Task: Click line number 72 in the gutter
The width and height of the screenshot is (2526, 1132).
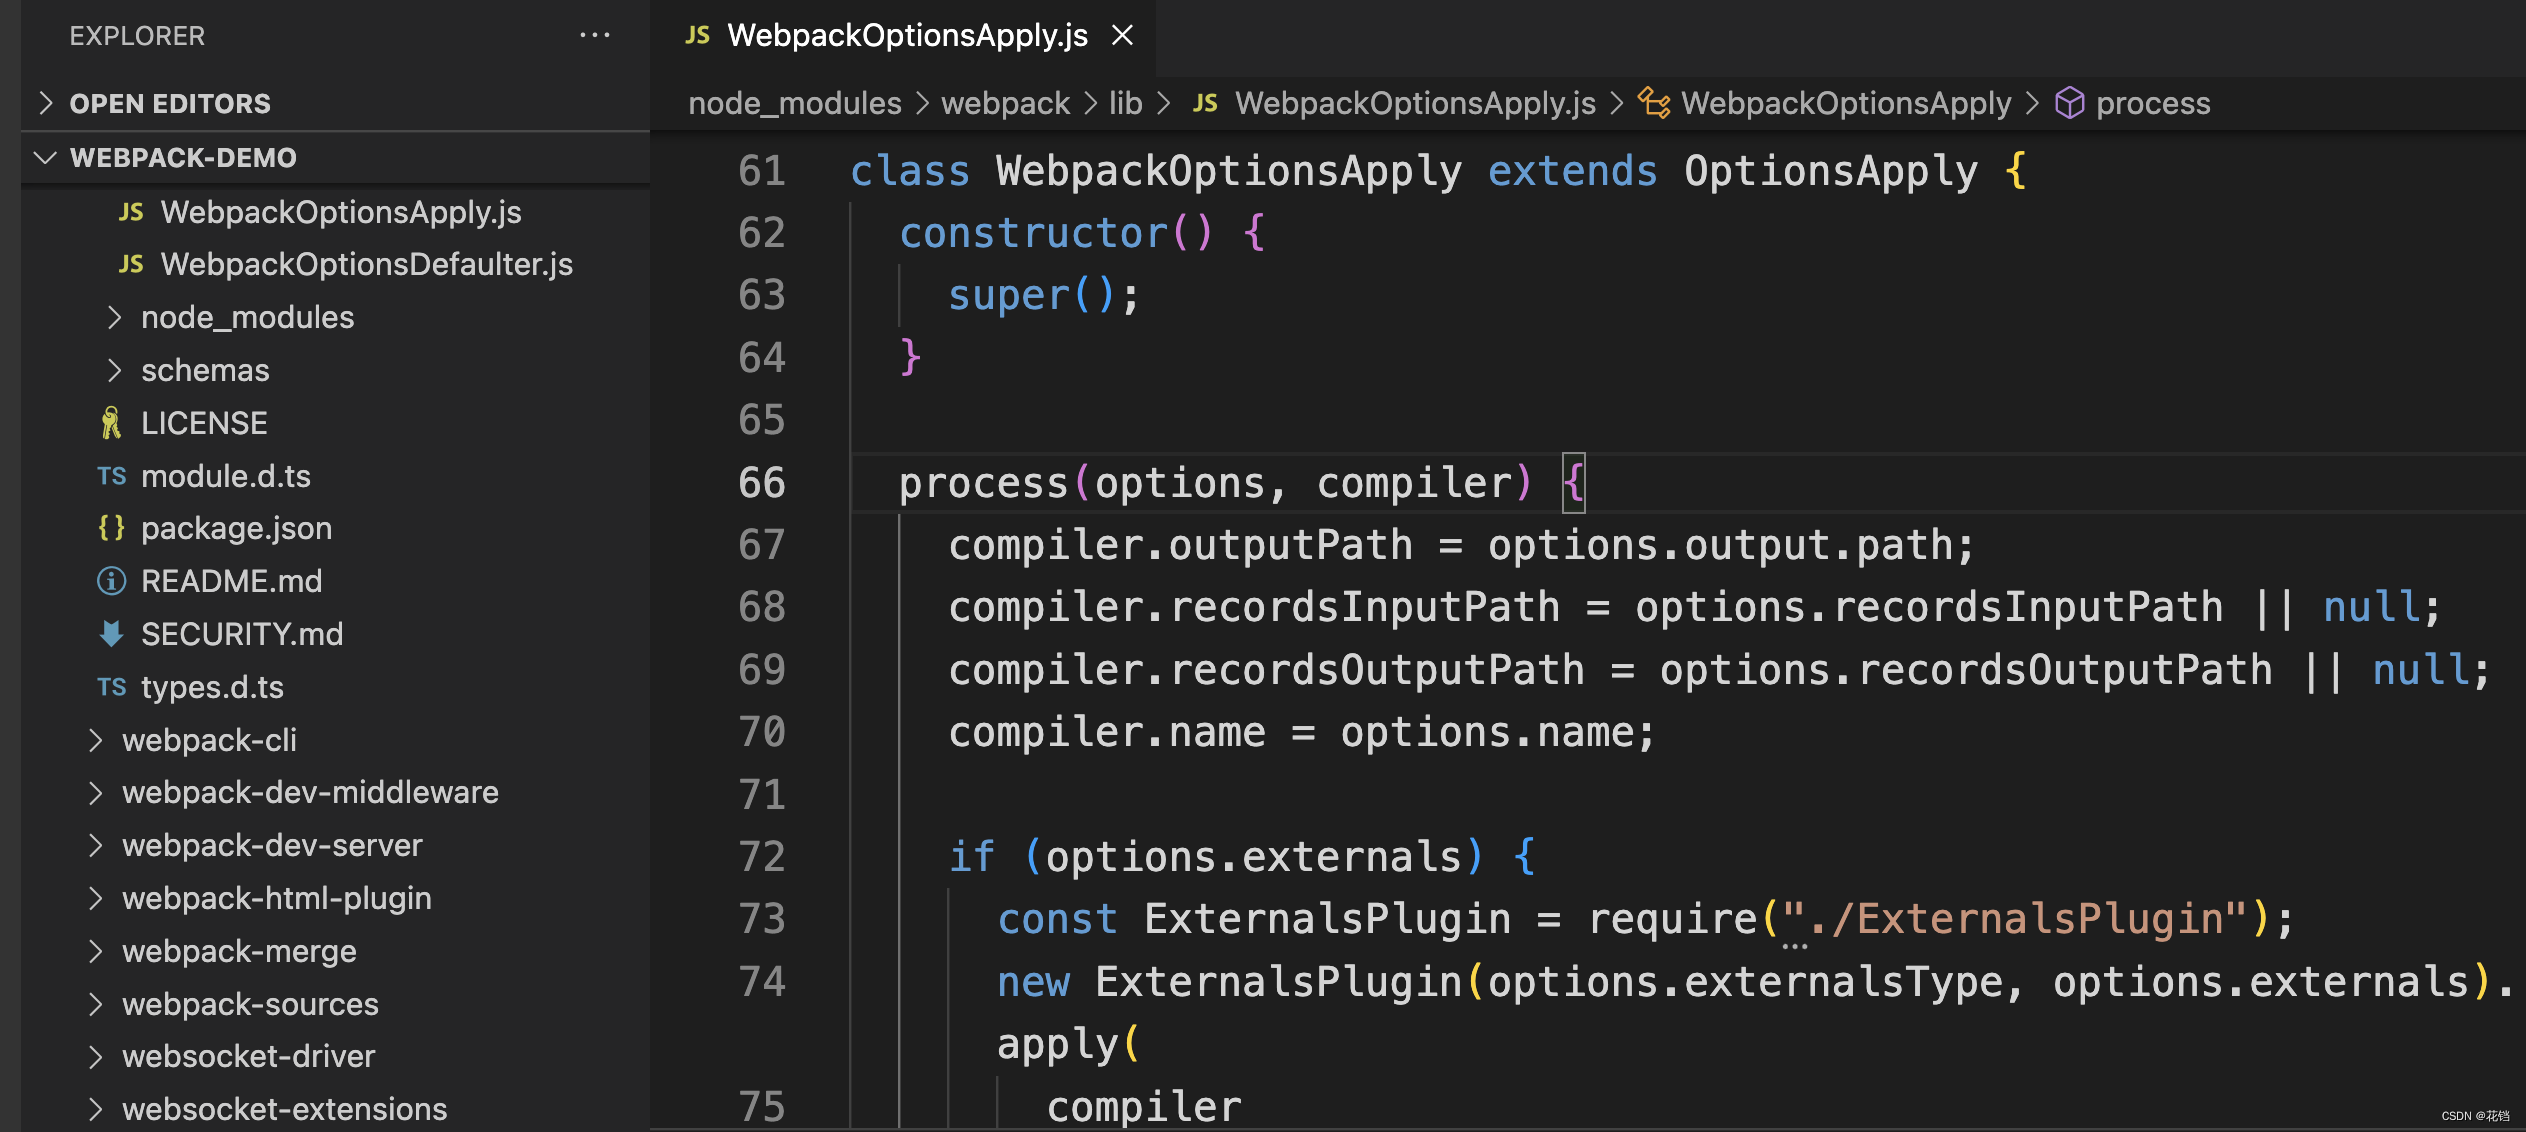Action: coord(761,856)
